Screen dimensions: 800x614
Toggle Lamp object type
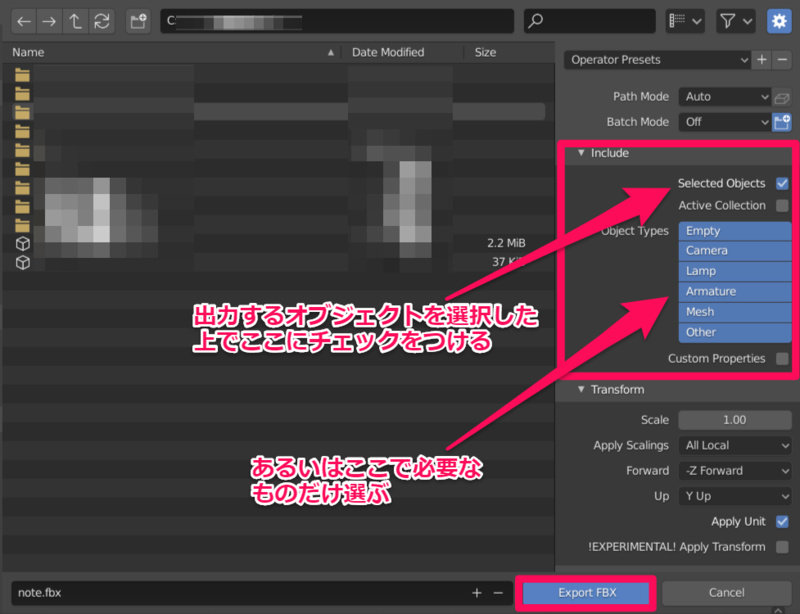735,271
